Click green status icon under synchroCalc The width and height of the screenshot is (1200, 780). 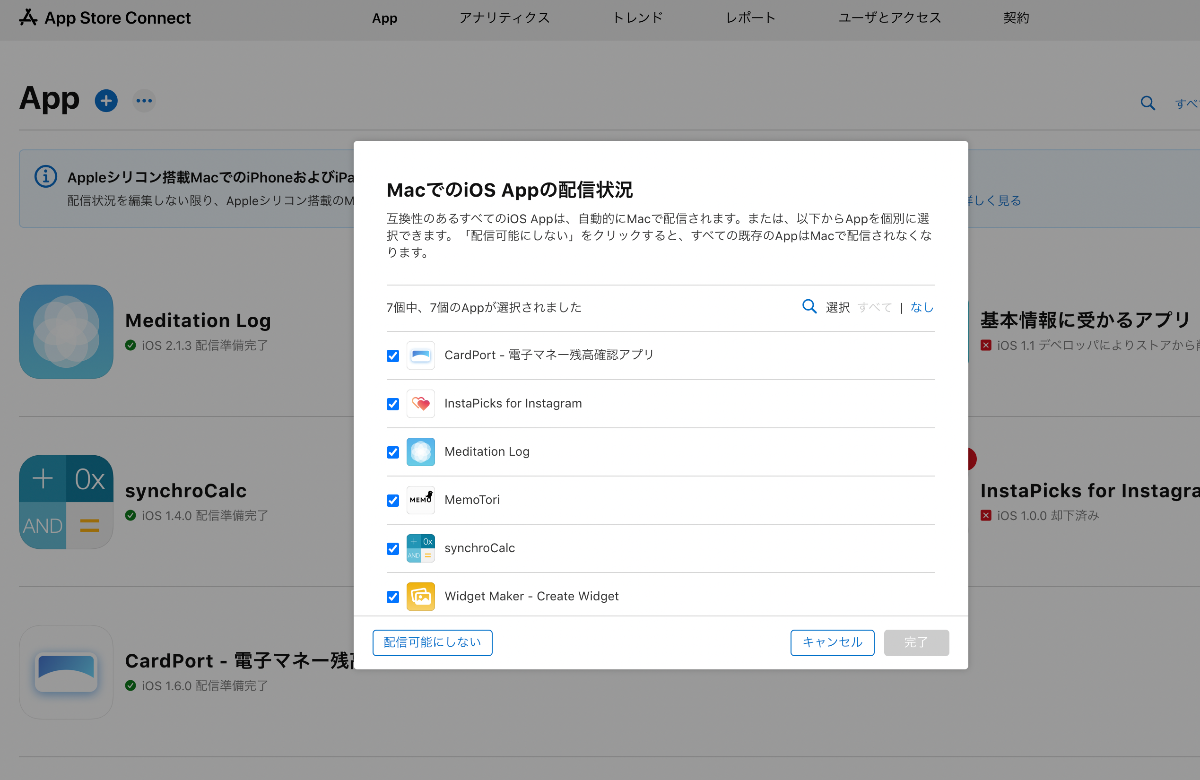point(131,516)
